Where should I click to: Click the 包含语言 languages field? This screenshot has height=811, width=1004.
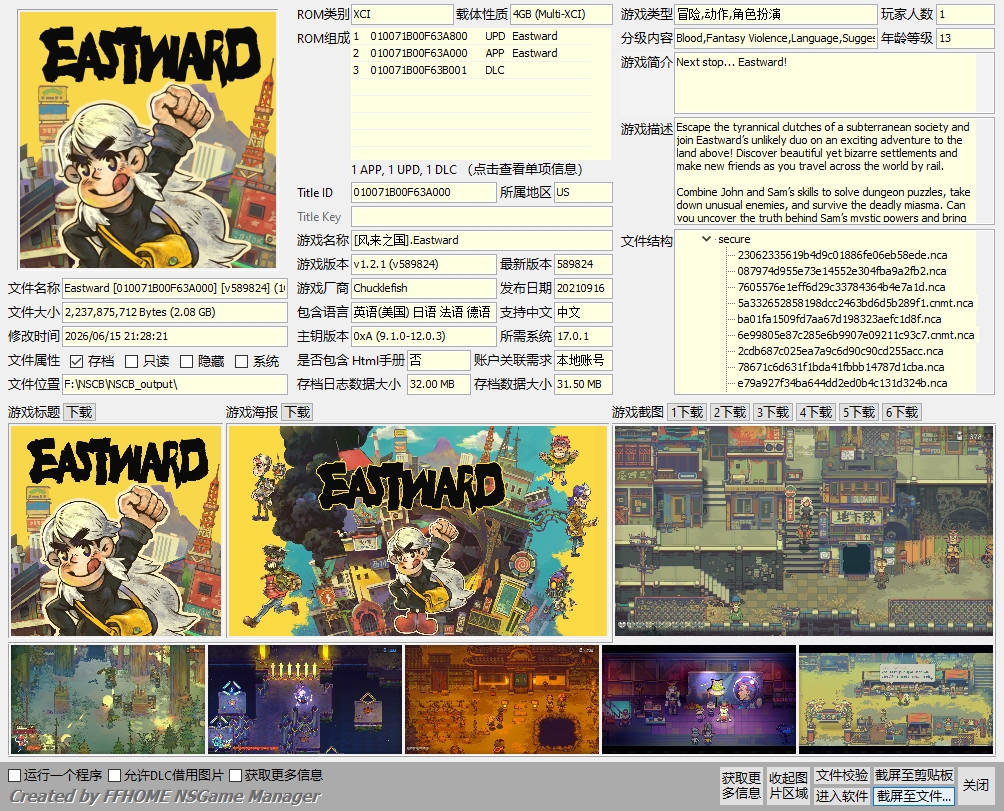pyautogui.click(x=424, y=312)
